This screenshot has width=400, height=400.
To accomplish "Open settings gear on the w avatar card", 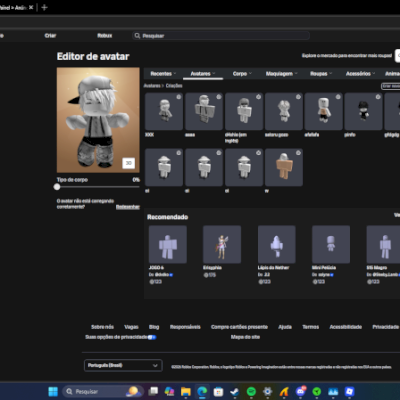I will pos(298,153).
